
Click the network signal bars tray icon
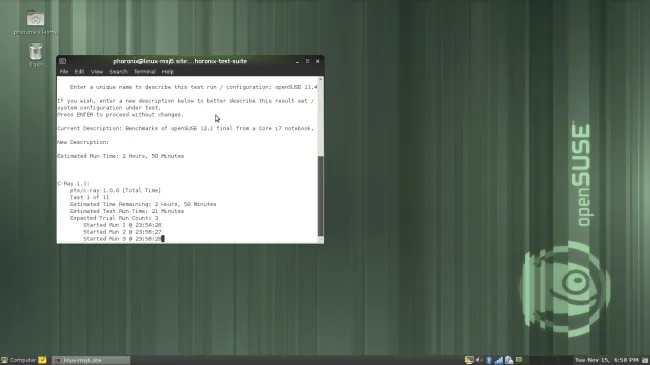tap(499, 360)
